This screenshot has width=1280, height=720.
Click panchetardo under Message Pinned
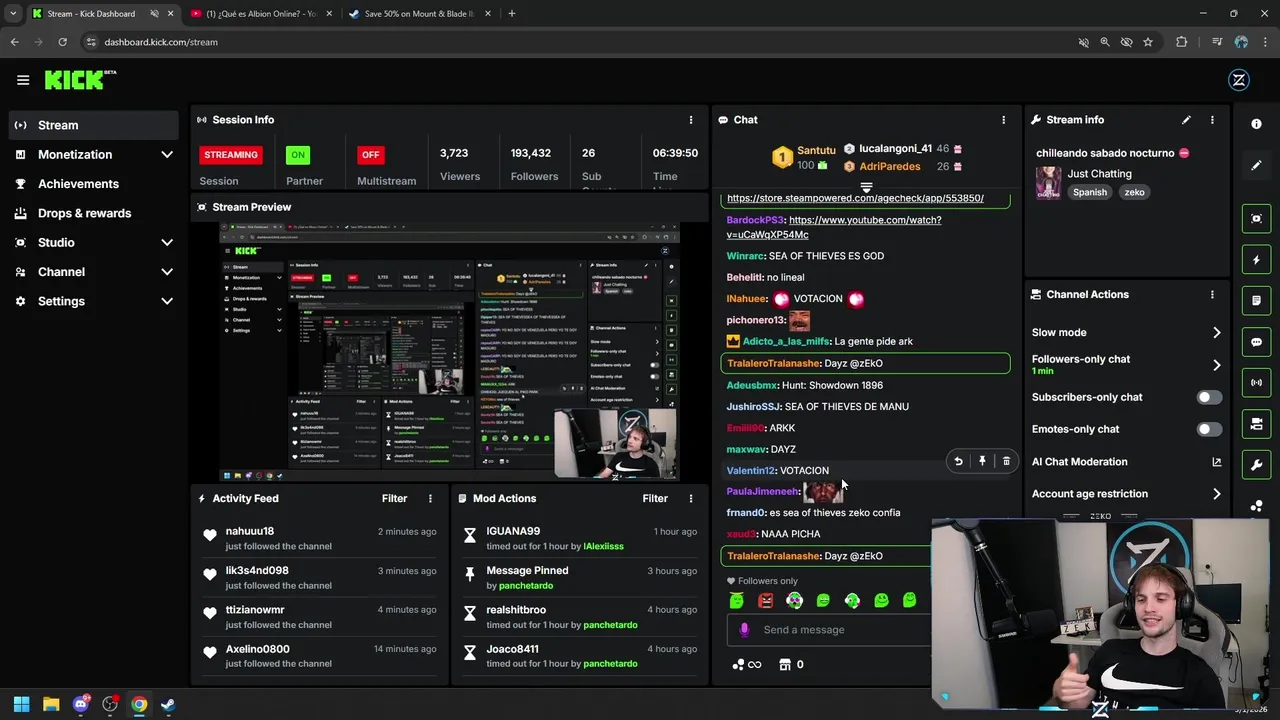tap(526, 586)
